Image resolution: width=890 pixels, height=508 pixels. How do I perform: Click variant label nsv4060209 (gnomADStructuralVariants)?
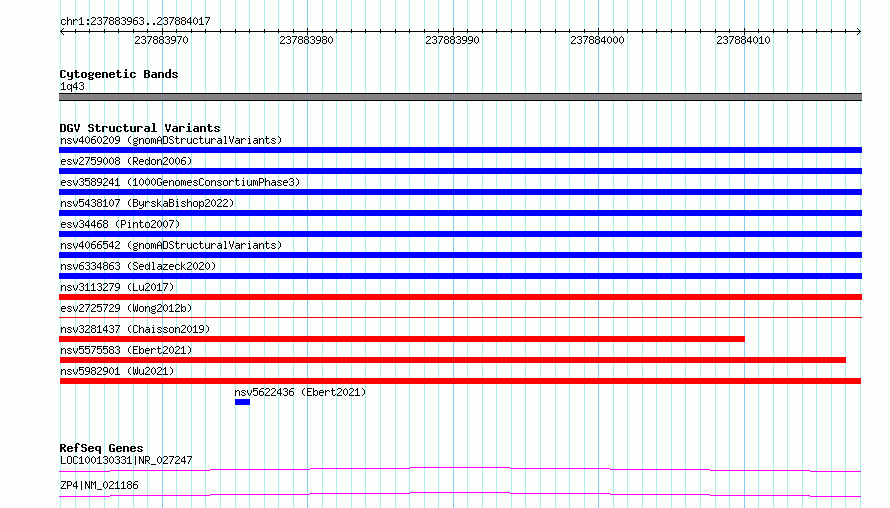(x=171, y=140)
